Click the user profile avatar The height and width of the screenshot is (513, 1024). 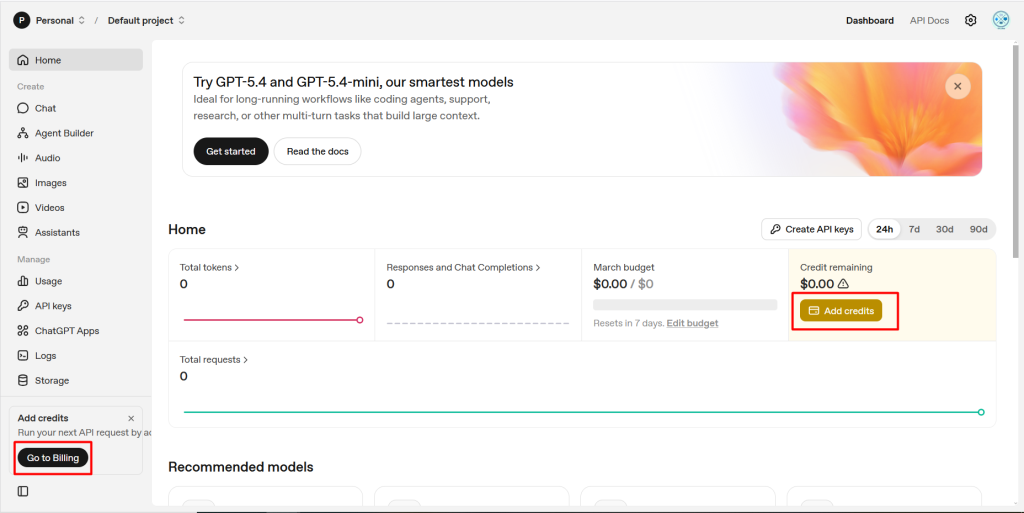pyautogui.click(x=1000, y=20)
